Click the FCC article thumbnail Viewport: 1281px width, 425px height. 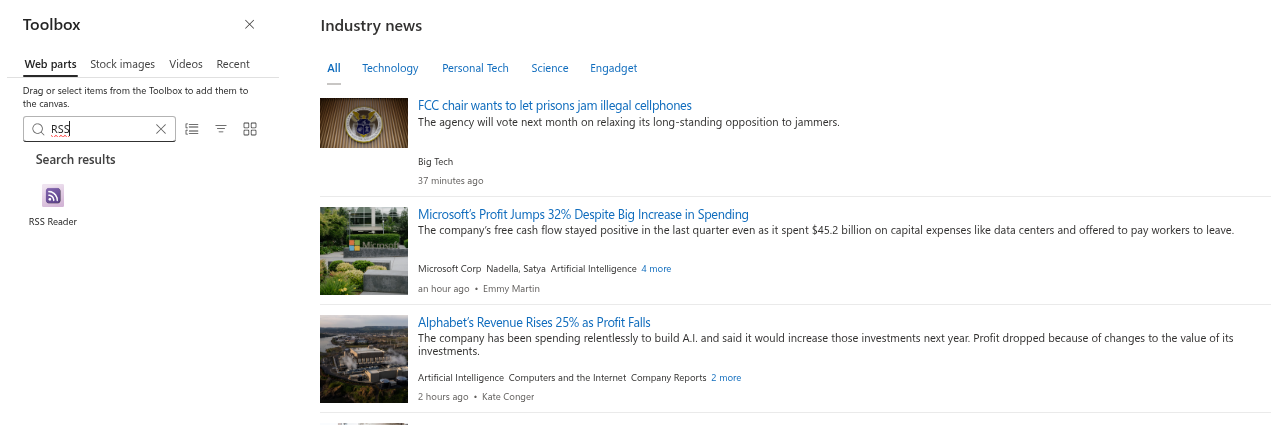[364, 123]
